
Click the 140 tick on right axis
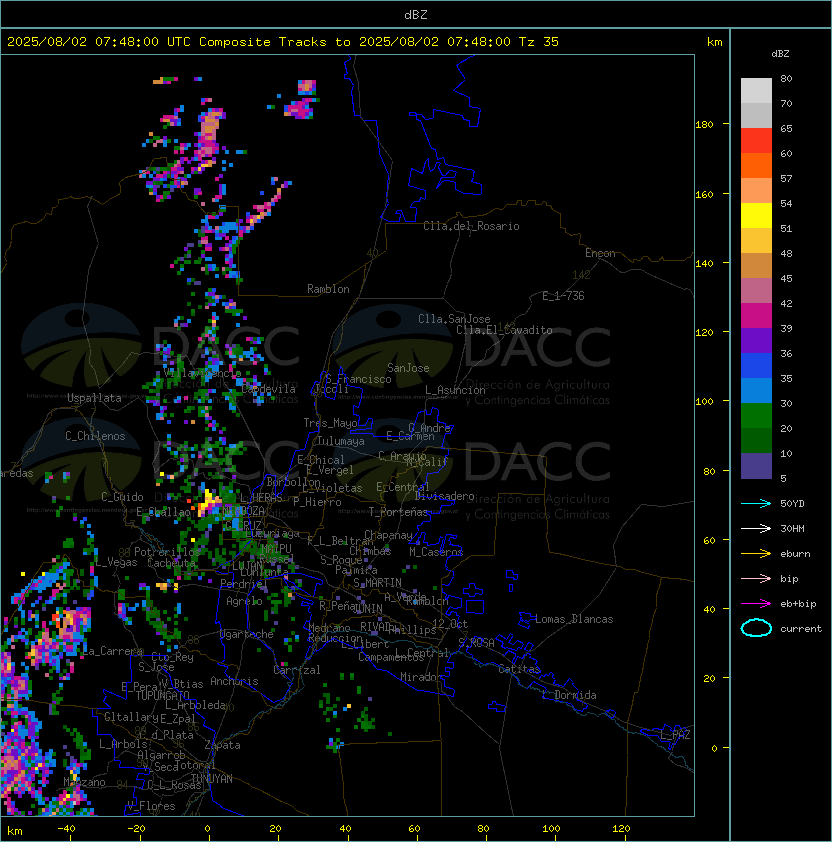(x=704, y=264)
